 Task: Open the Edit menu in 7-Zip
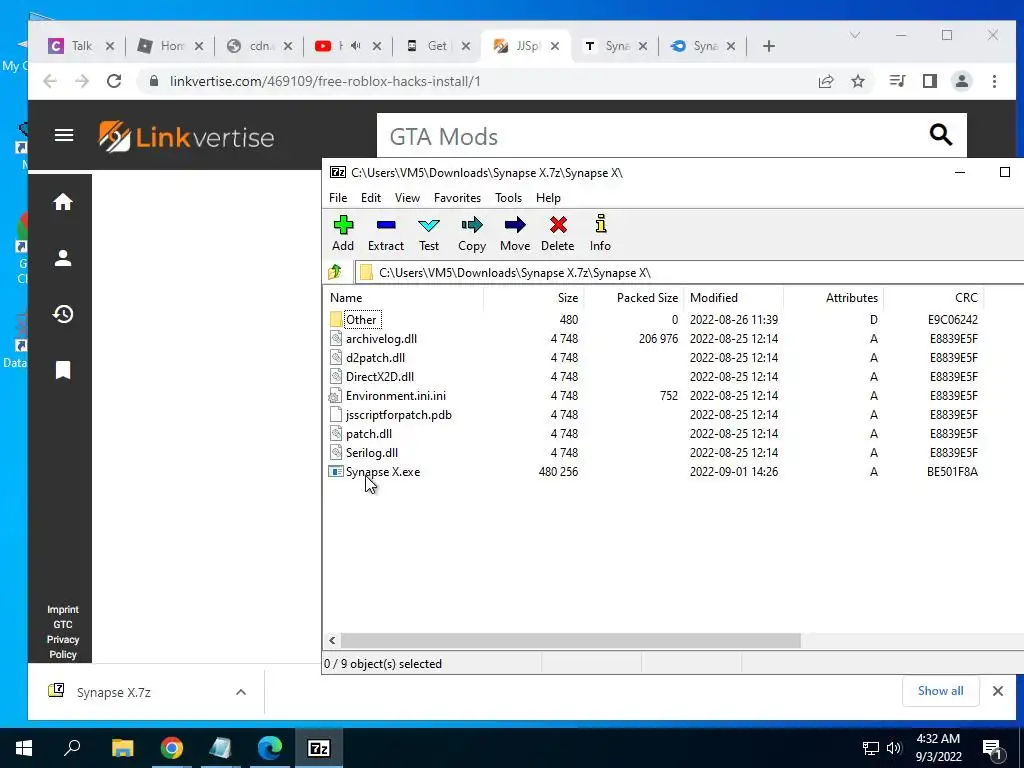371,198
